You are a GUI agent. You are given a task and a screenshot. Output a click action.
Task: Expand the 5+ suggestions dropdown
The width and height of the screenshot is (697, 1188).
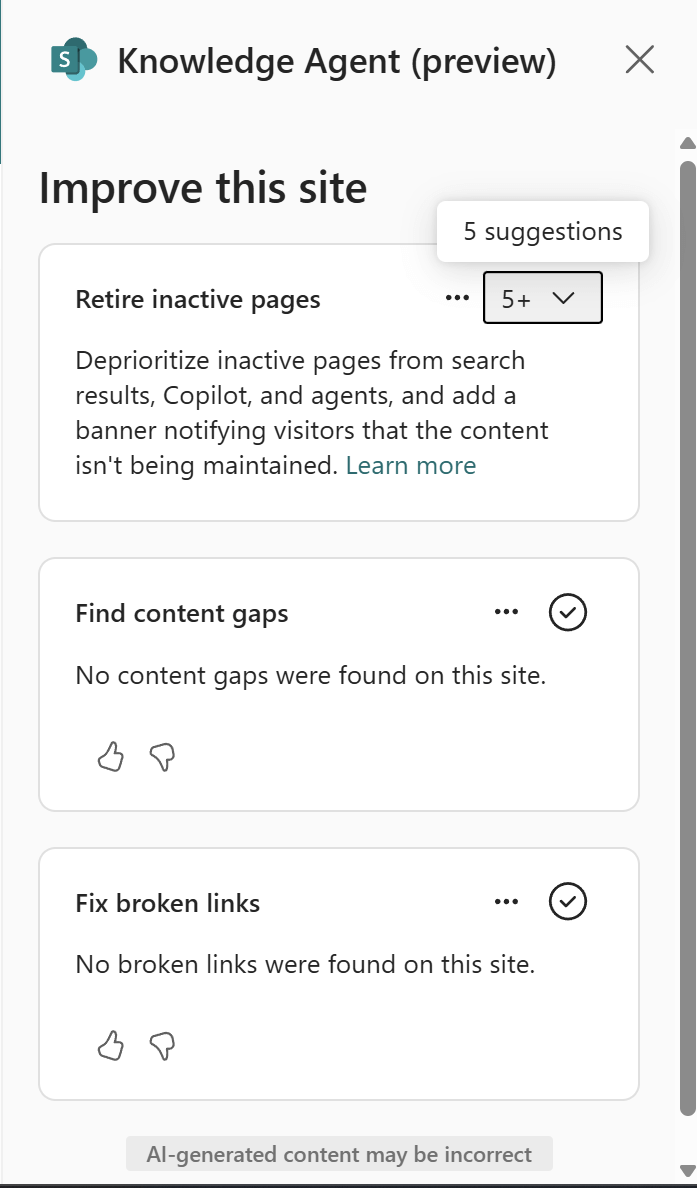point(542,298)
